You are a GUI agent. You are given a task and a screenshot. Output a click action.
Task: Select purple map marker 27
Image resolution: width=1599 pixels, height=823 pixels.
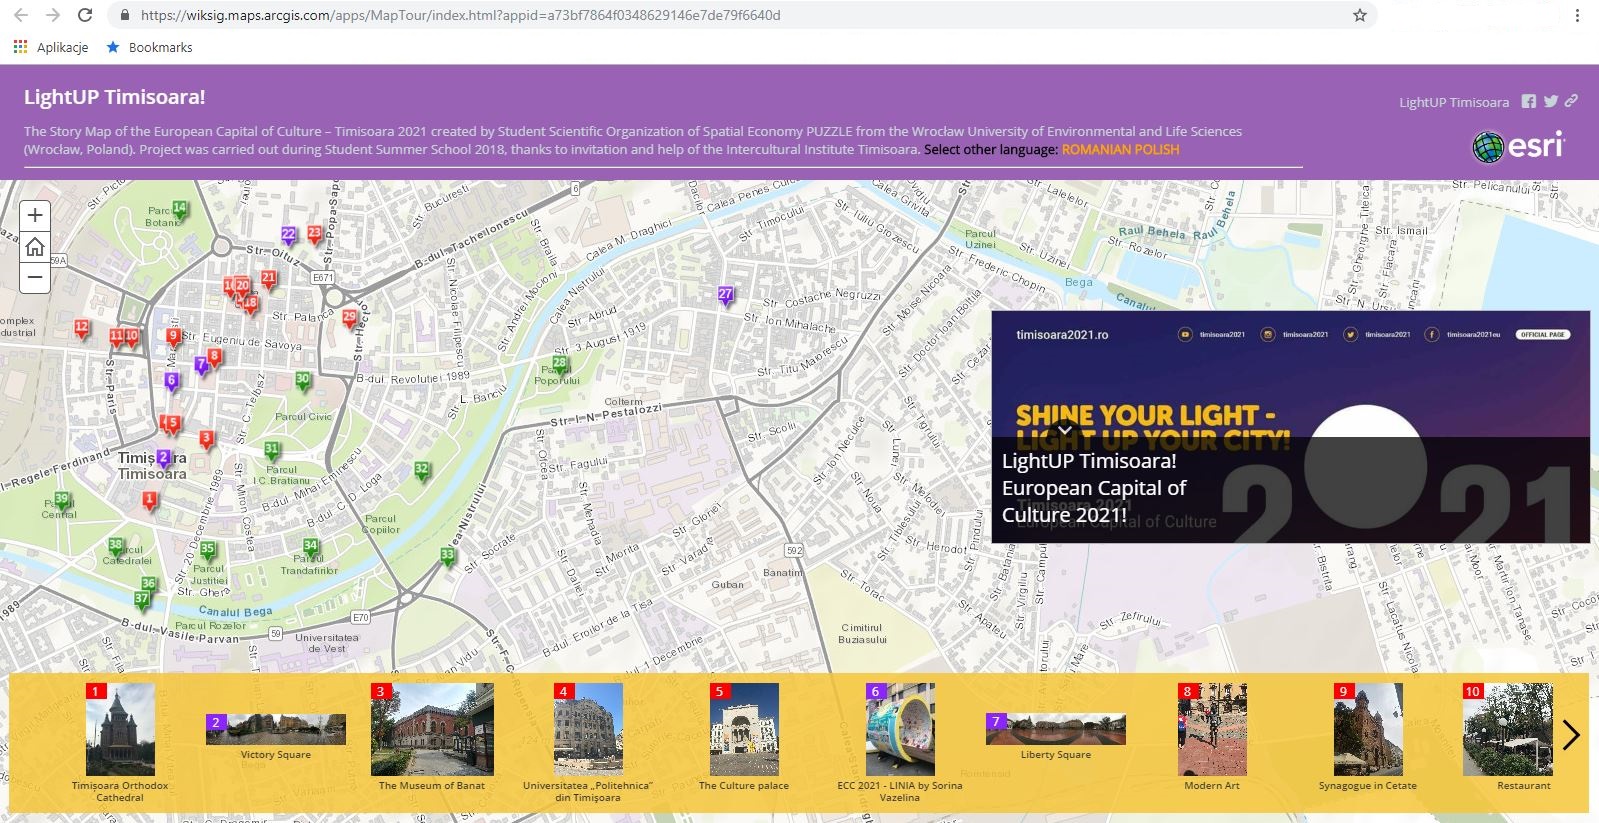[726, 296]
